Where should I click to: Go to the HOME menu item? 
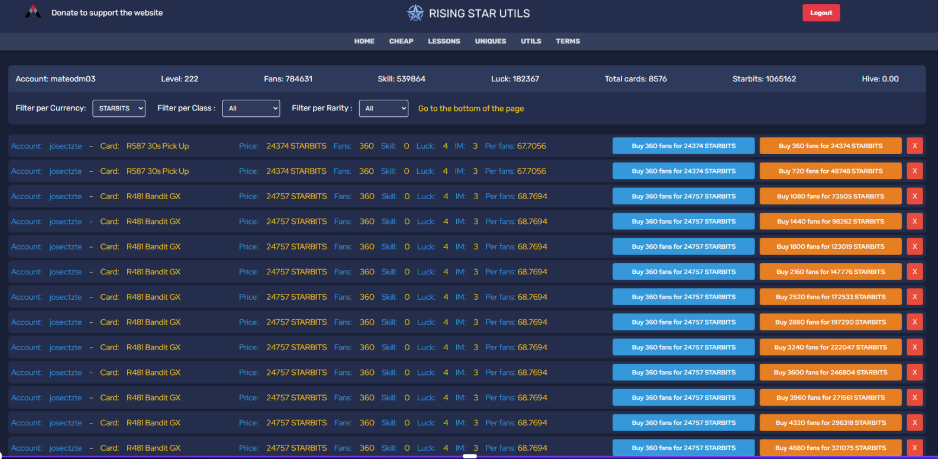[x=364, y=41]
